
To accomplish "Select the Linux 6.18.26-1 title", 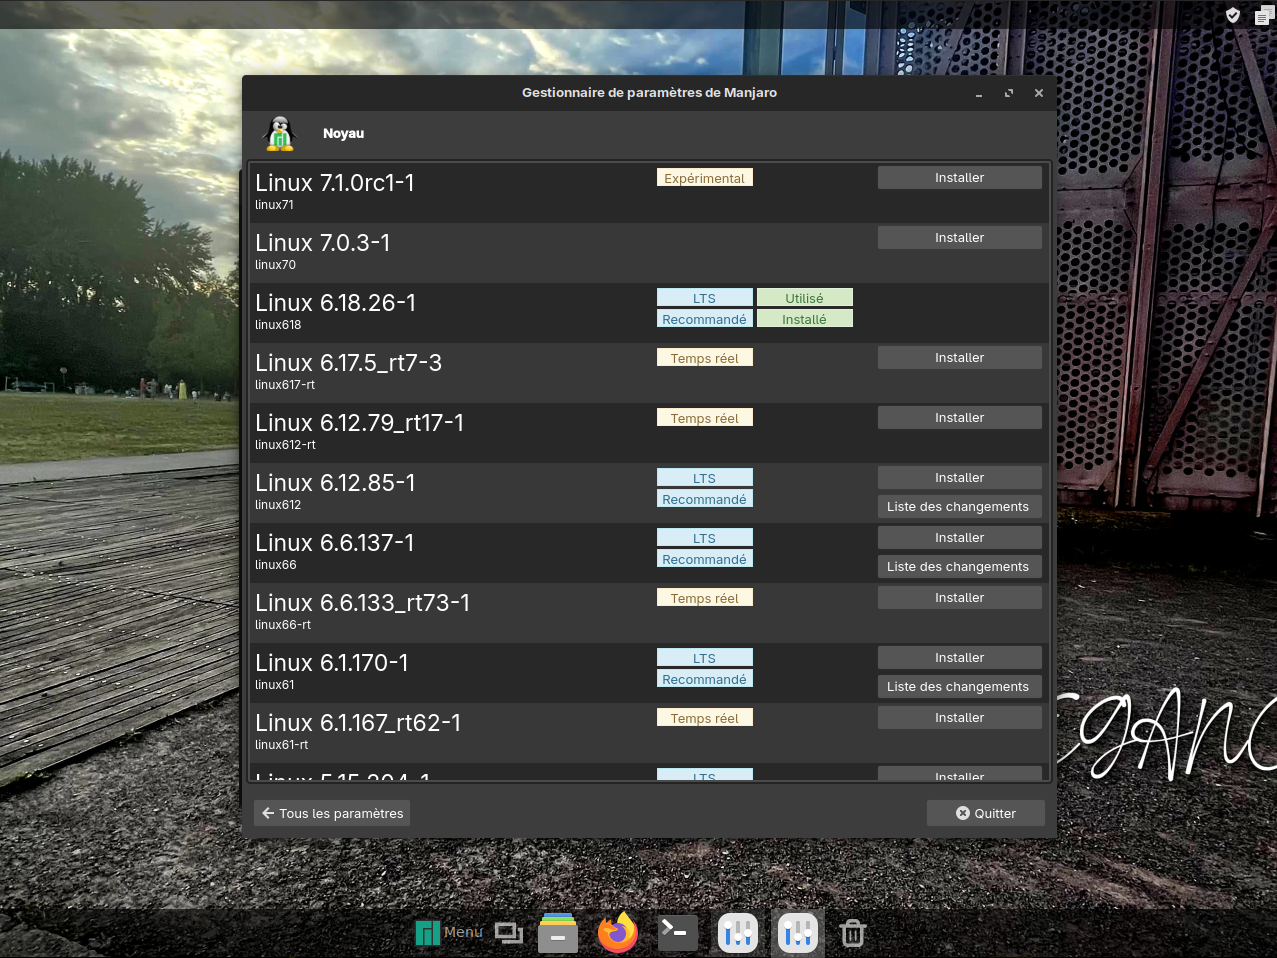I will point(336,303).
